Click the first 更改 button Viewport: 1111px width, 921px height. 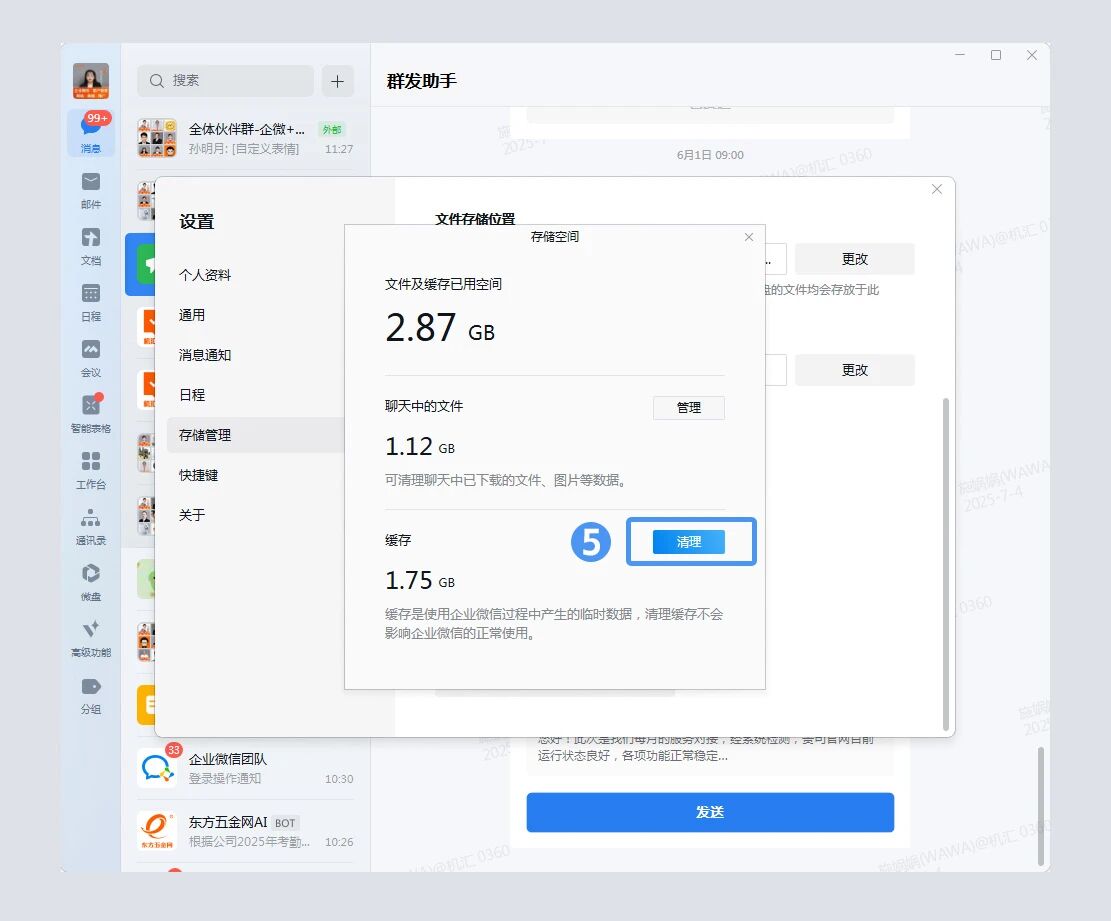click(x=855, y=259)
